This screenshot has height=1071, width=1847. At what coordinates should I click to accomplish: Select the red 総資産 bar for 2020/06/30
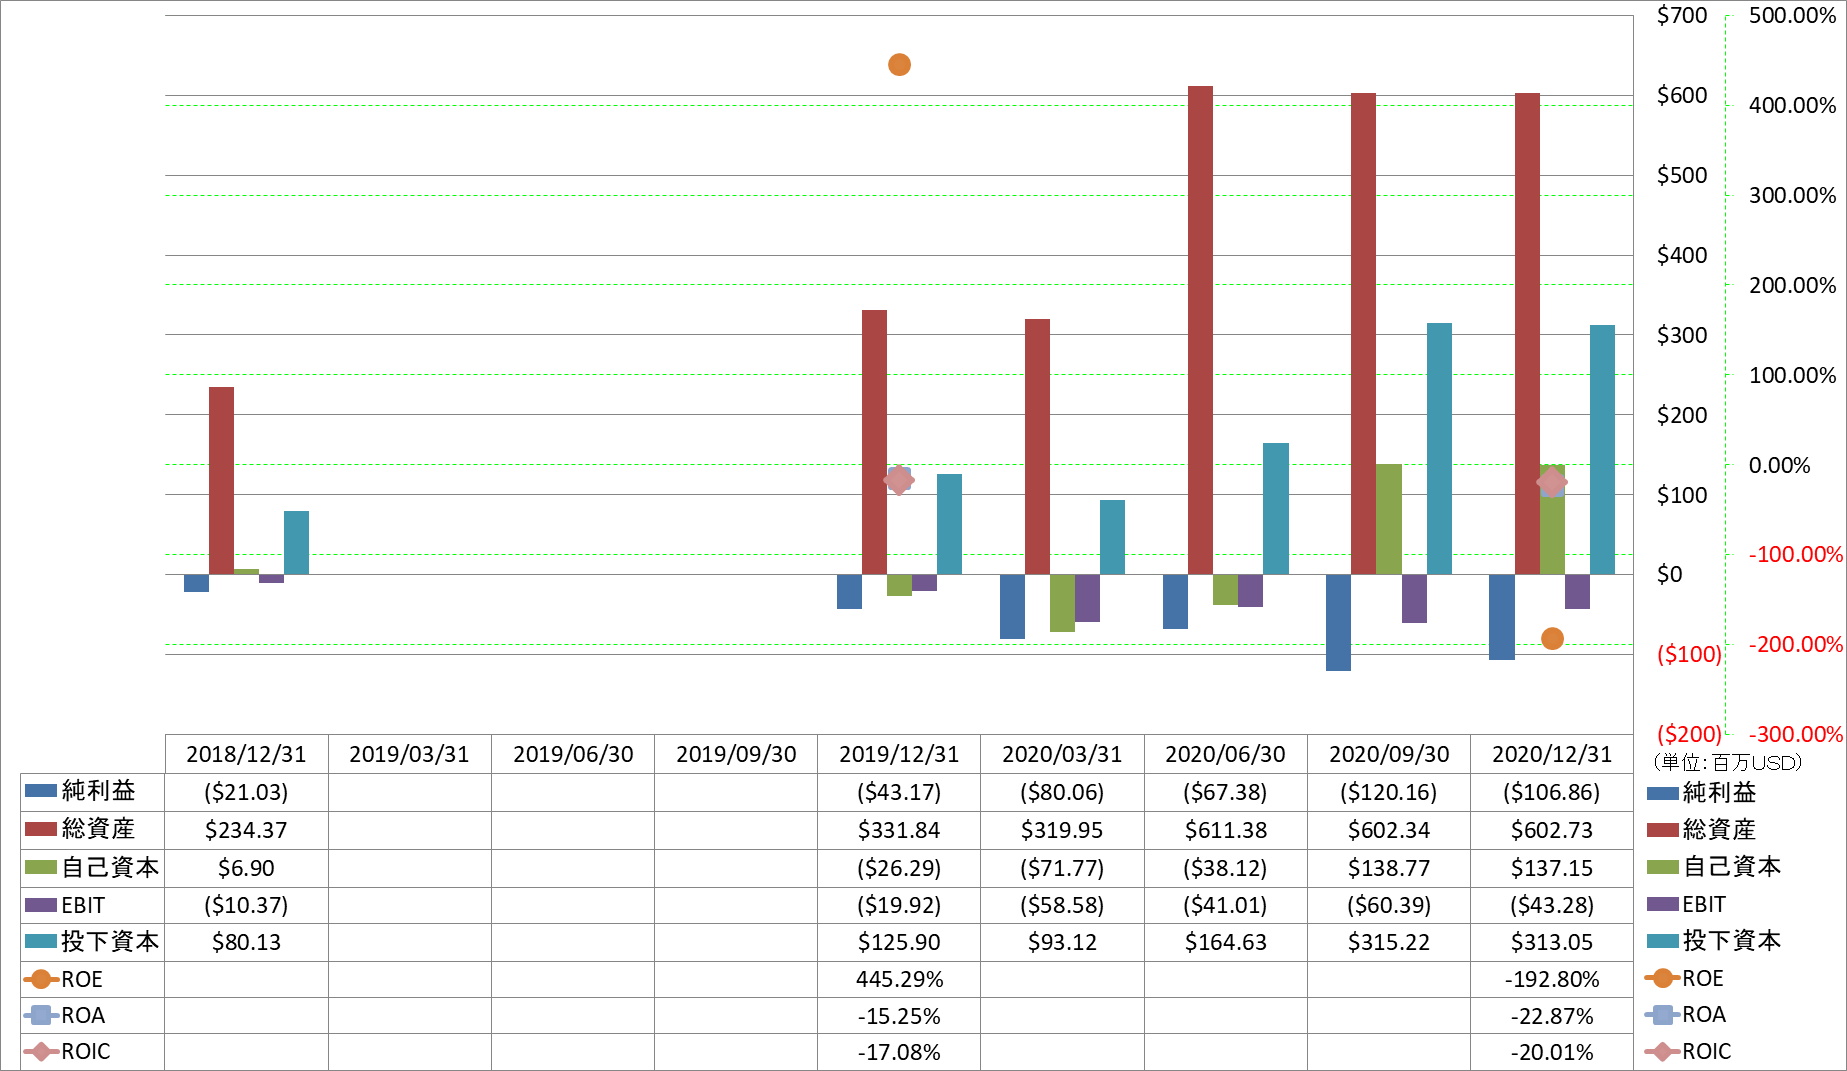point(1200,330)
